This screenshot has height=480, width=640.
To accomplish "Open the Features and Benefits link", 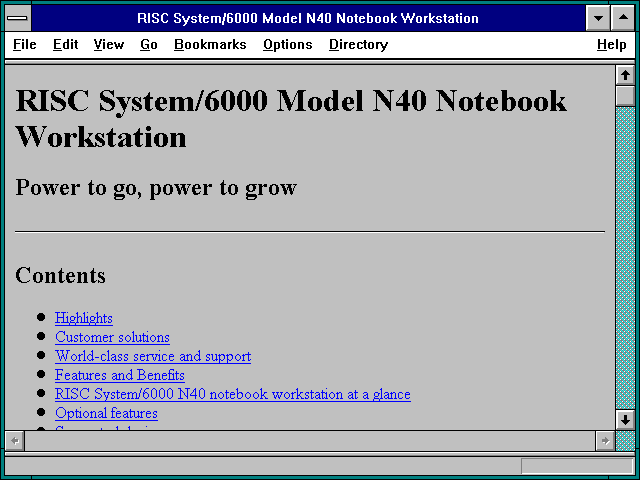I will 120,375.
